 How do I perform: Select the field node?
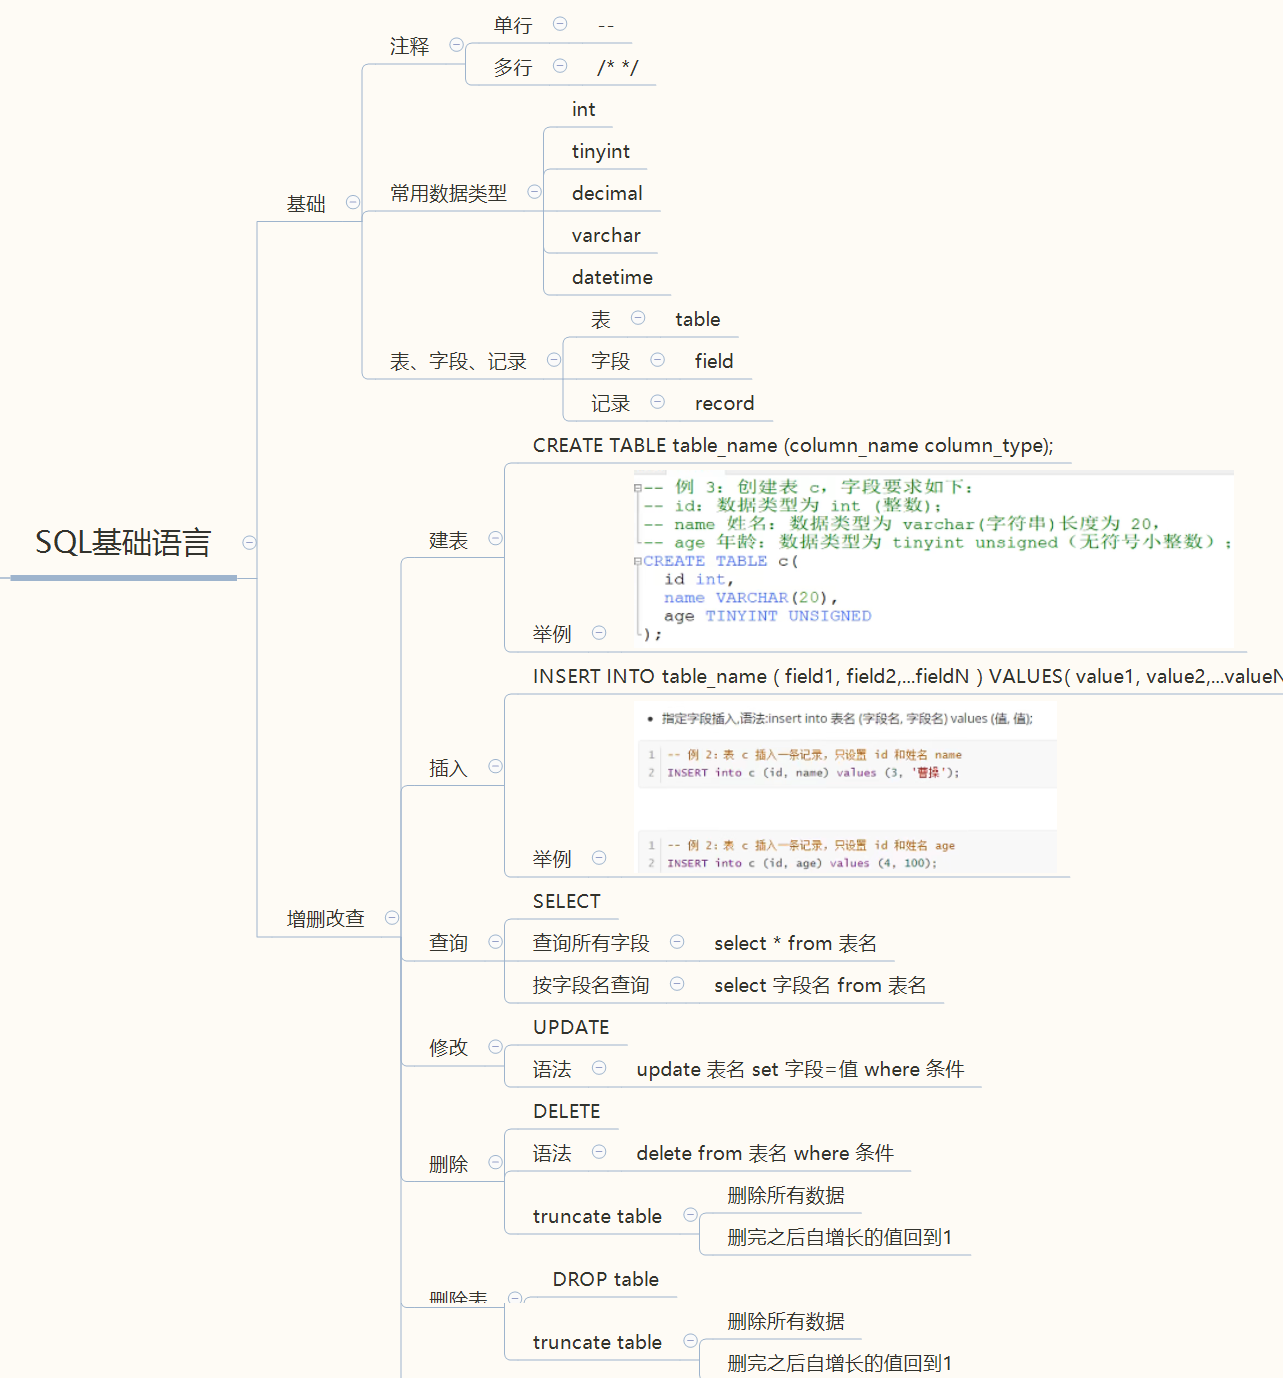[714, 361]
